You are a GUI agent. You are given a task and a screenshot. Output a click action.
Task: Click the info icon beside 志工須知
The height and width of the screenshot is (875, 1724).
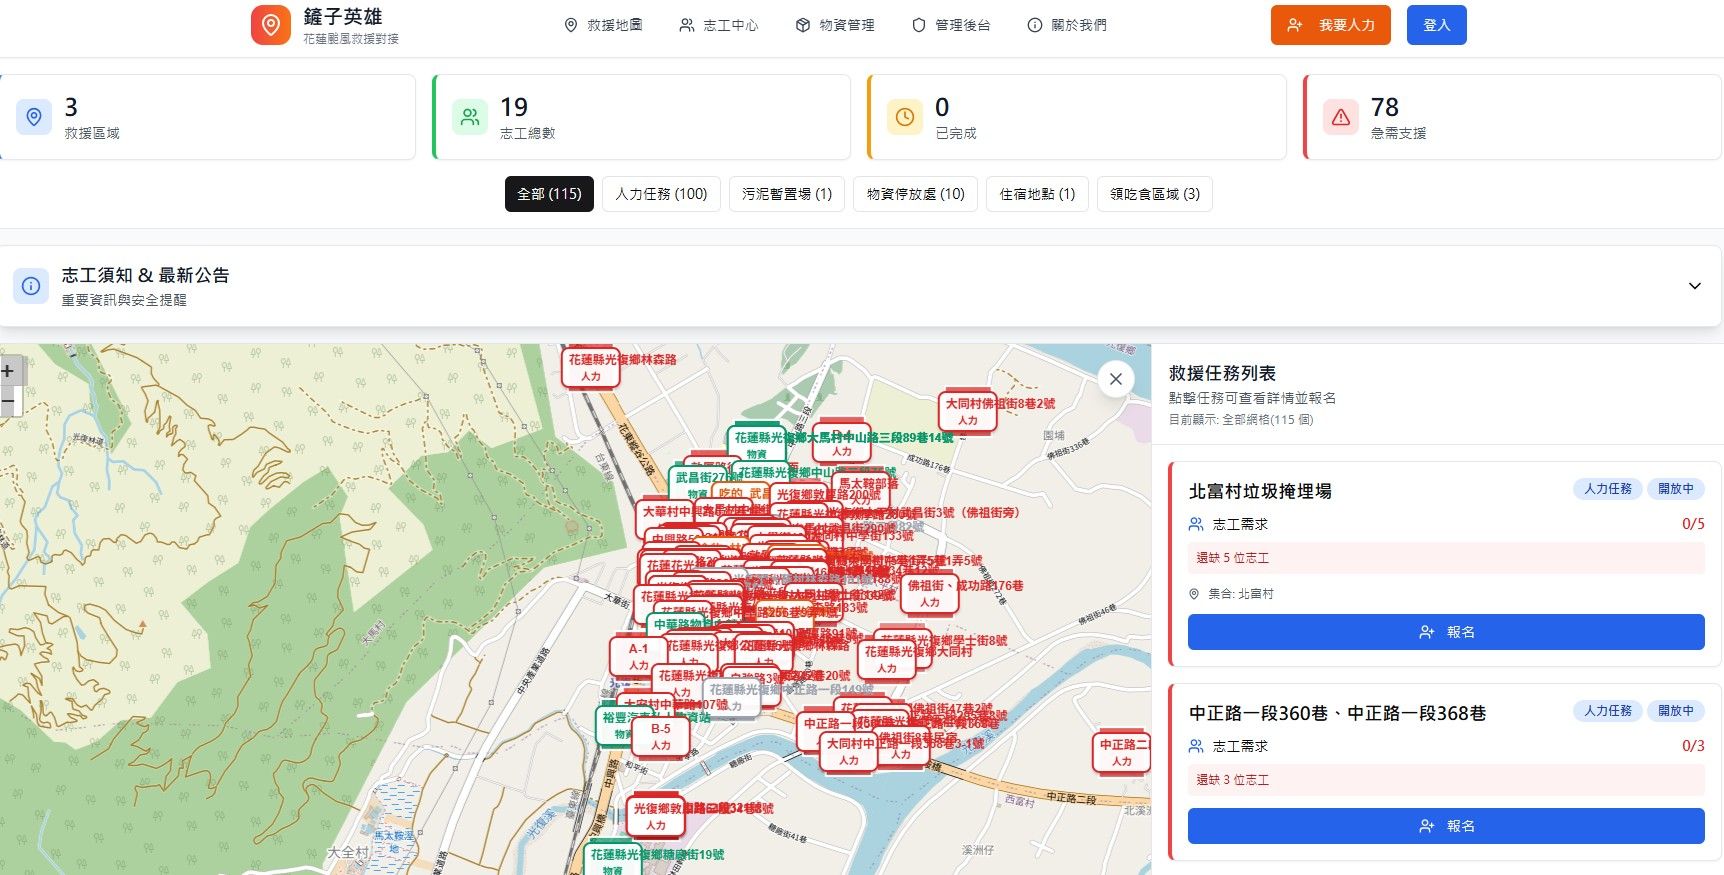pos(31,286)
